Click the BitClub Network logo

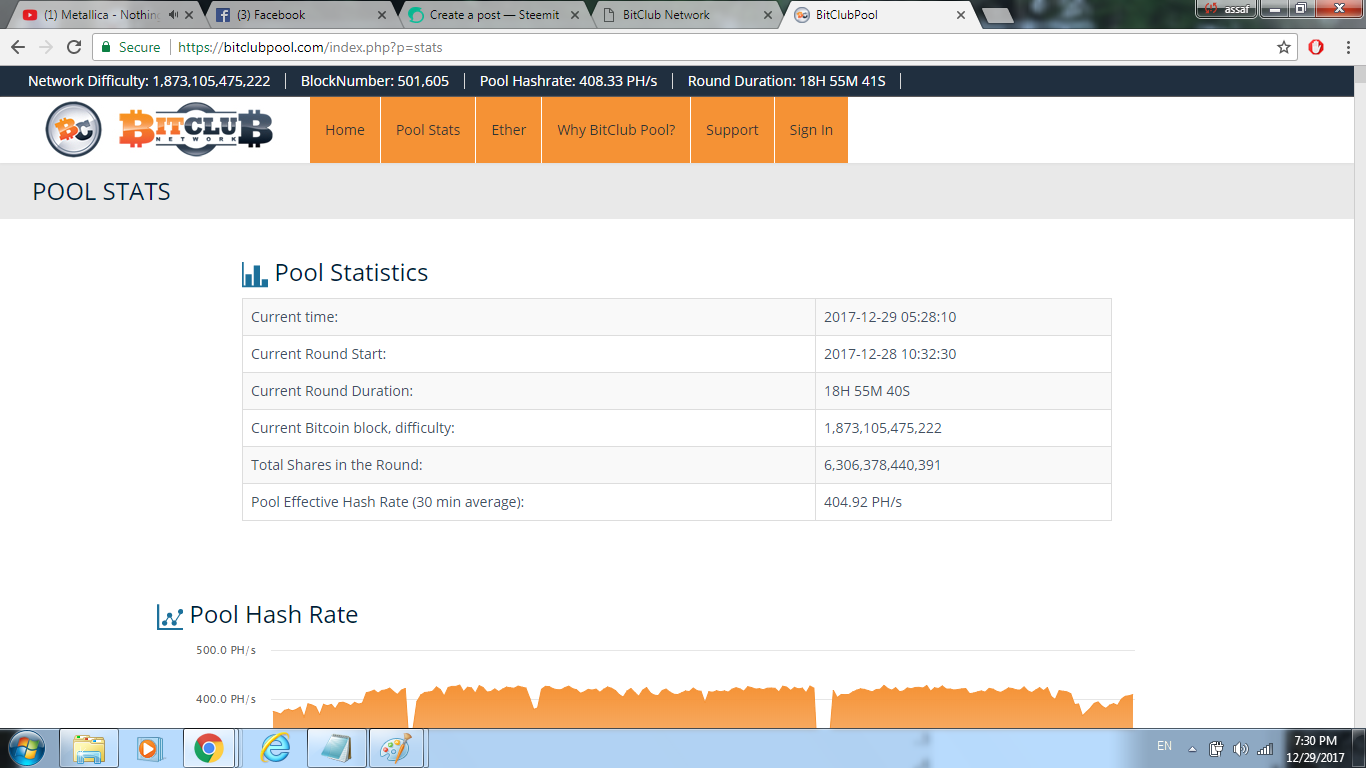click(x=195, y=129)
